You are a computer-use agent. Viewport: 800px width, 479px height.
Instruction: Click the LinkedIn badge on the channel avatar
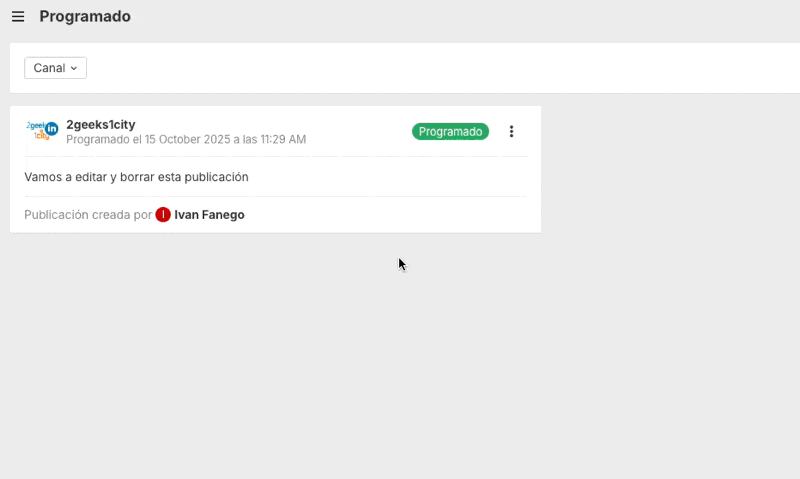[x=52, y=128]
